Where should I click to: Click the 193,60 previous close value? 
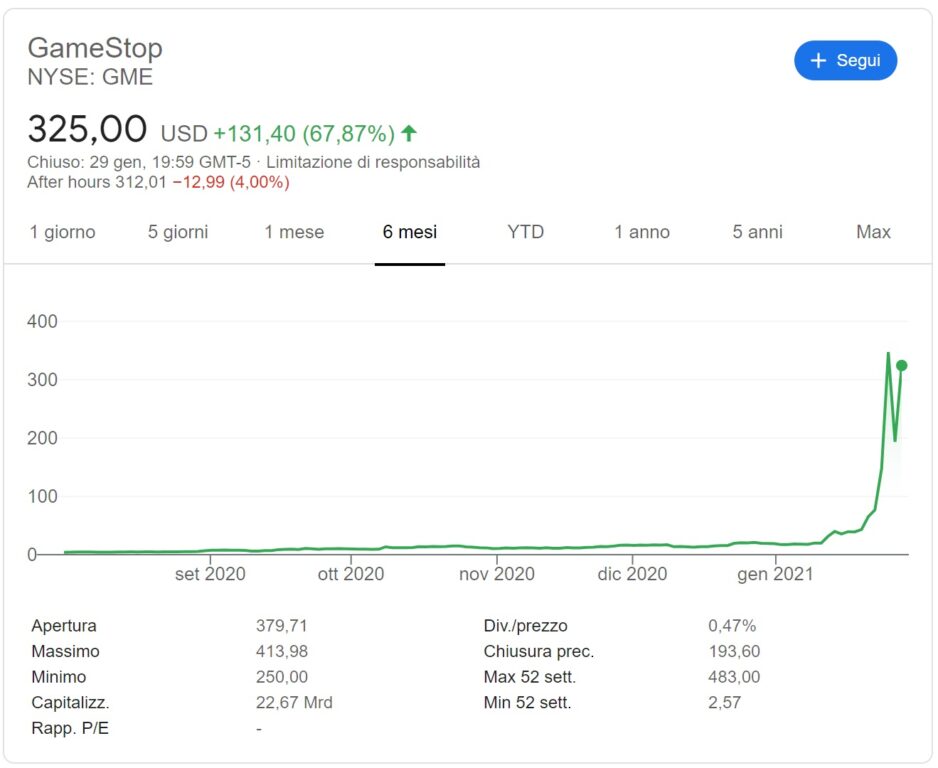734,651
